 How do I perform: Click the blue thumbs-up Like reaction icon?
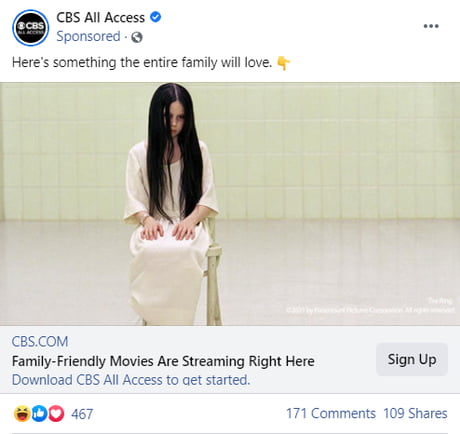pyautogui.click(x=39, y=414)
